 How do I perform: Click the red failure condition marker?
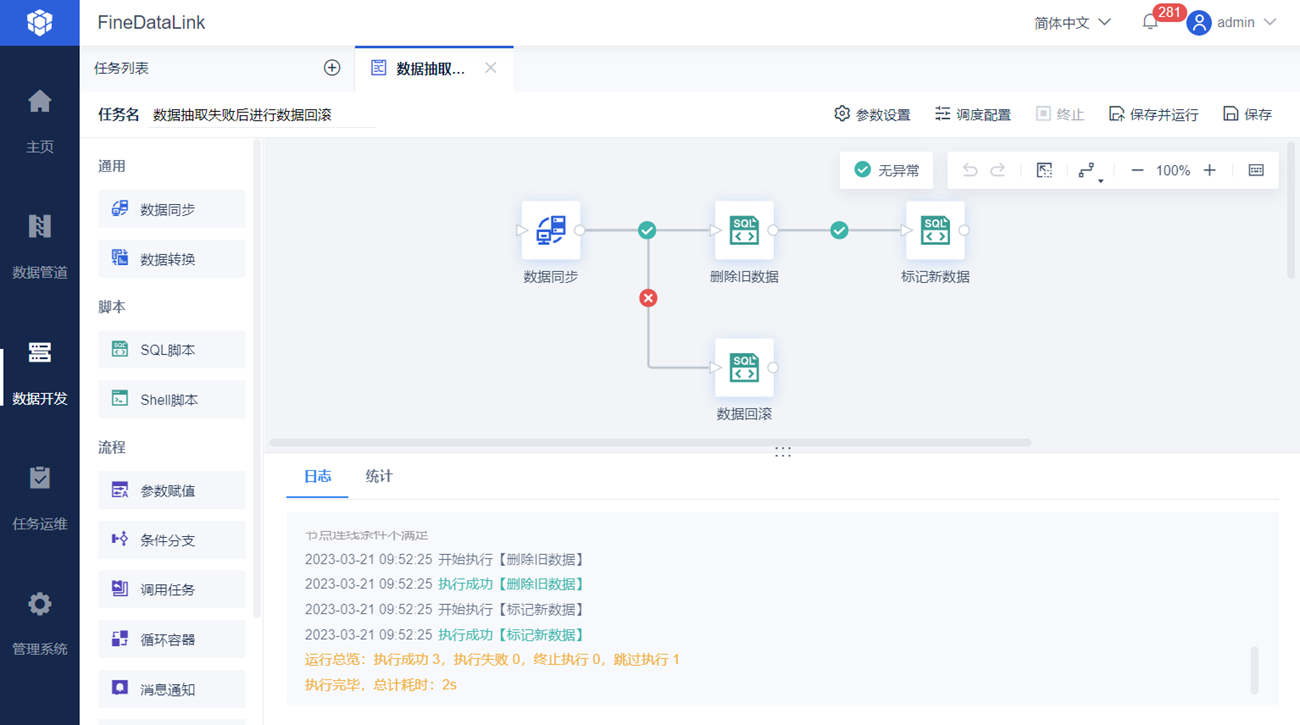pyautogui.click(x=648, y=298)
